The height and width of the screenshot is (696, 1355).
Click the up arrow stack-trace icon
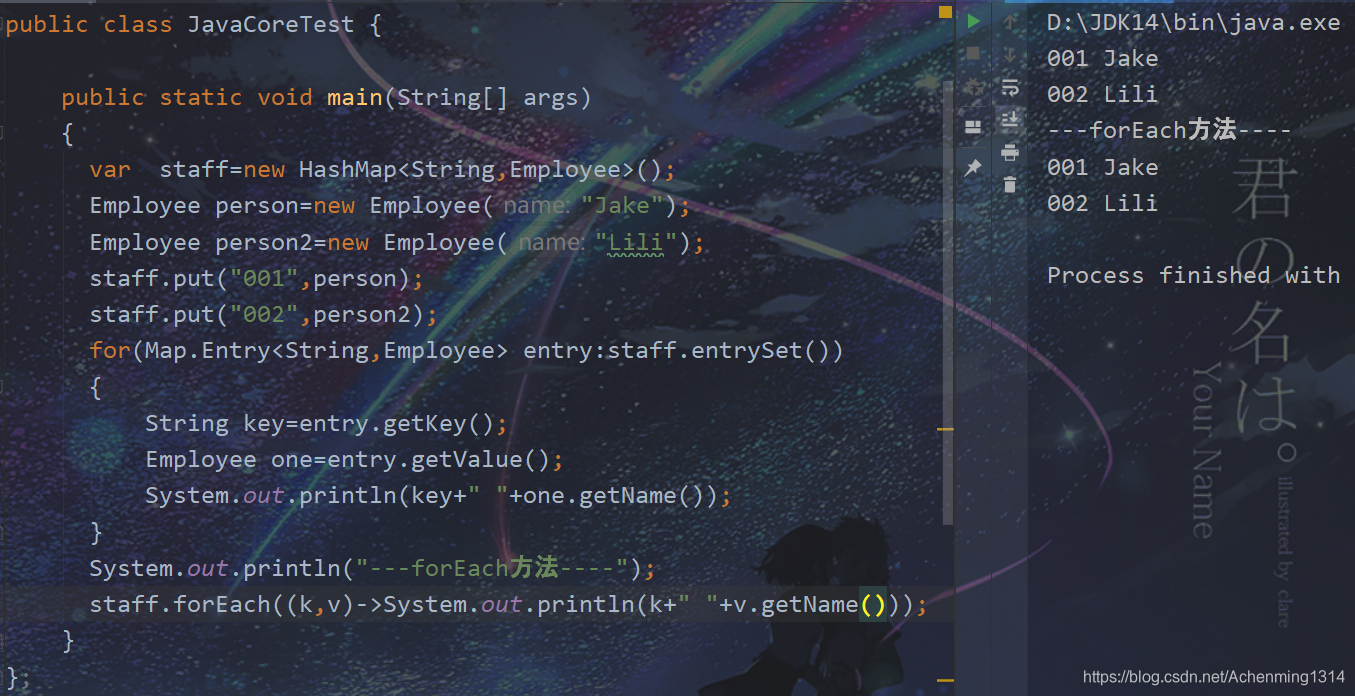coord(1010,22)
